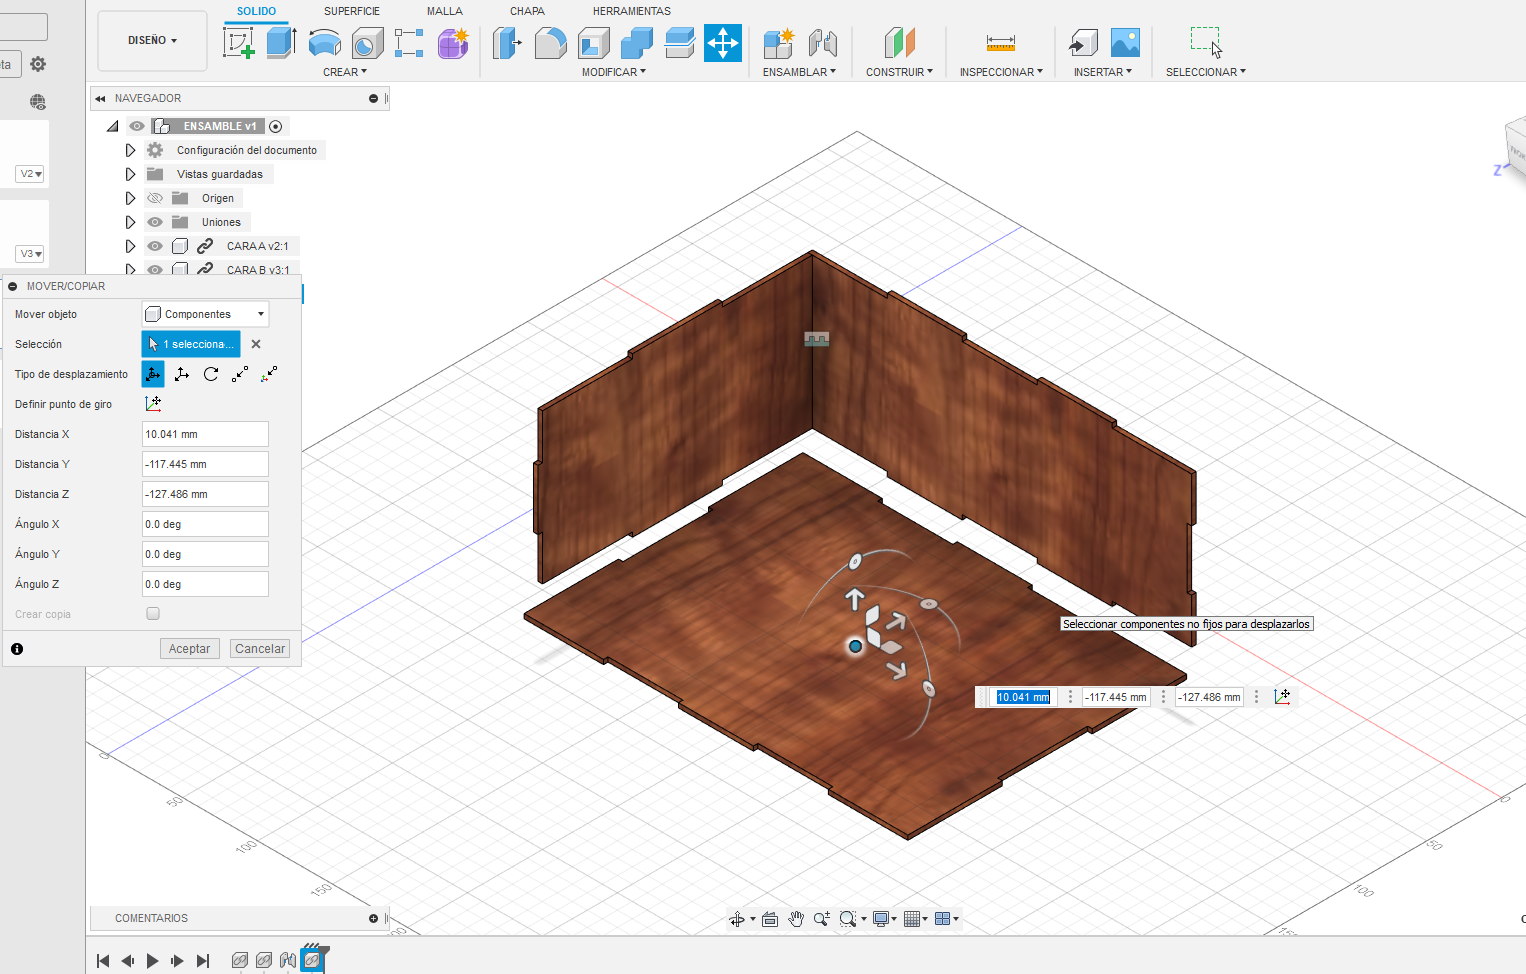The width and height of the screenshot is (1526, 974).
Task: Select the Fillet tool
Action: pos(550,43)
